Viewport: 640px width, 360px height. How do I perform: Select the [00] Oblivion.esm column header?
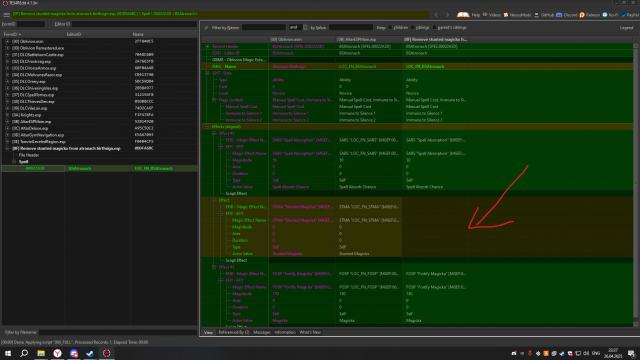click(302, 40)
